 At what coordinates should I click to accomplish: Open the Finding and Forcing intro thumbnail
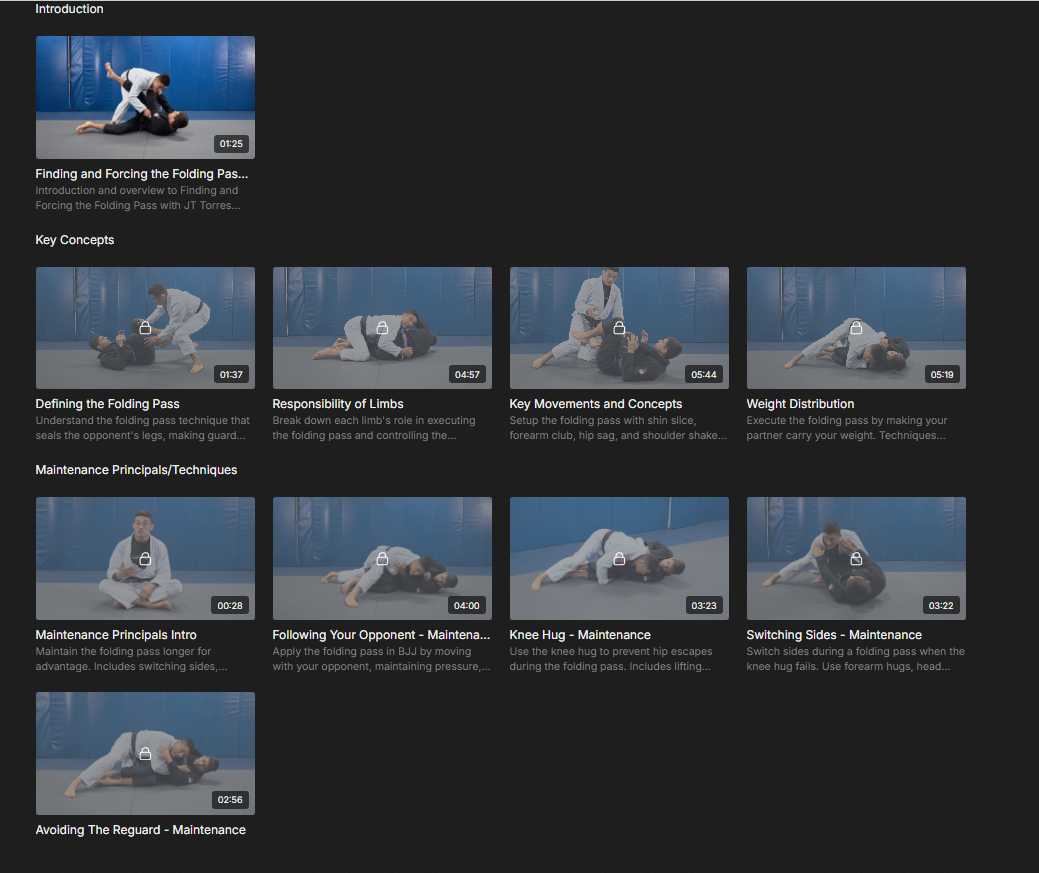click(145, 97)
